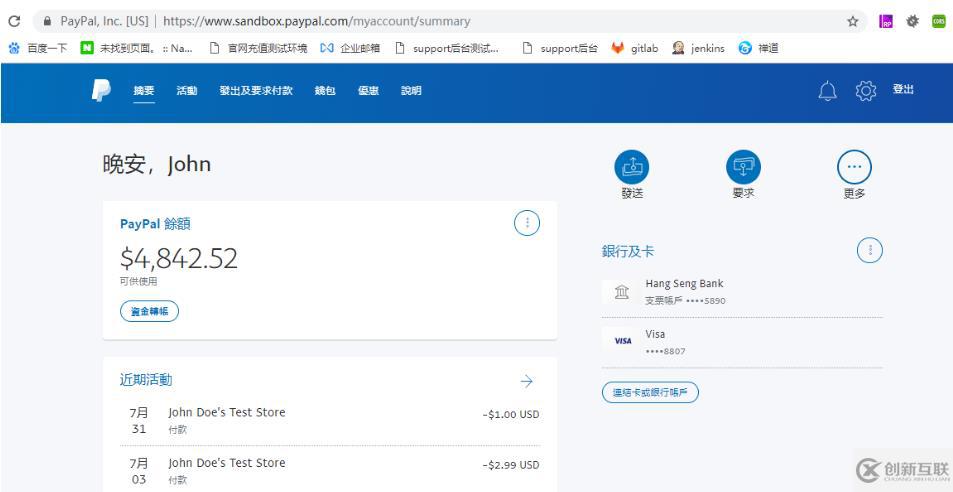Viewport: 953px width, 492px height.
Task: Open the gear extension icon in browser toolbar
Action: tap(912, 21)
